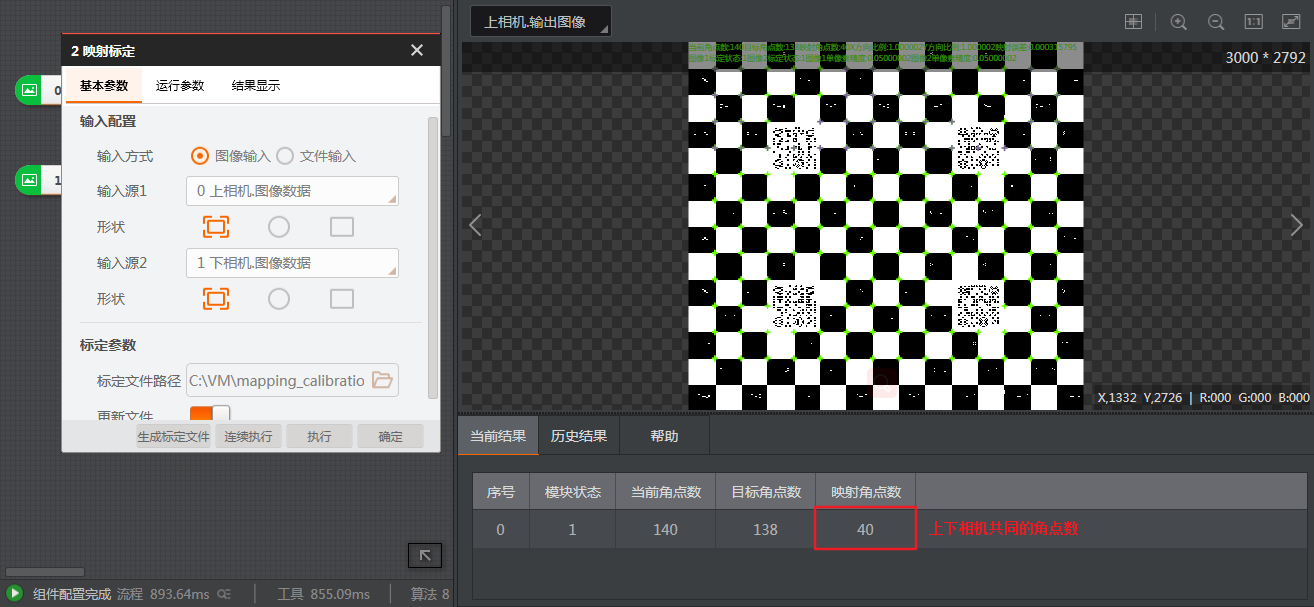Open the multi-view split layout icon
This screenshot has width=1314, height=607.
click(x=1133, y=21)
